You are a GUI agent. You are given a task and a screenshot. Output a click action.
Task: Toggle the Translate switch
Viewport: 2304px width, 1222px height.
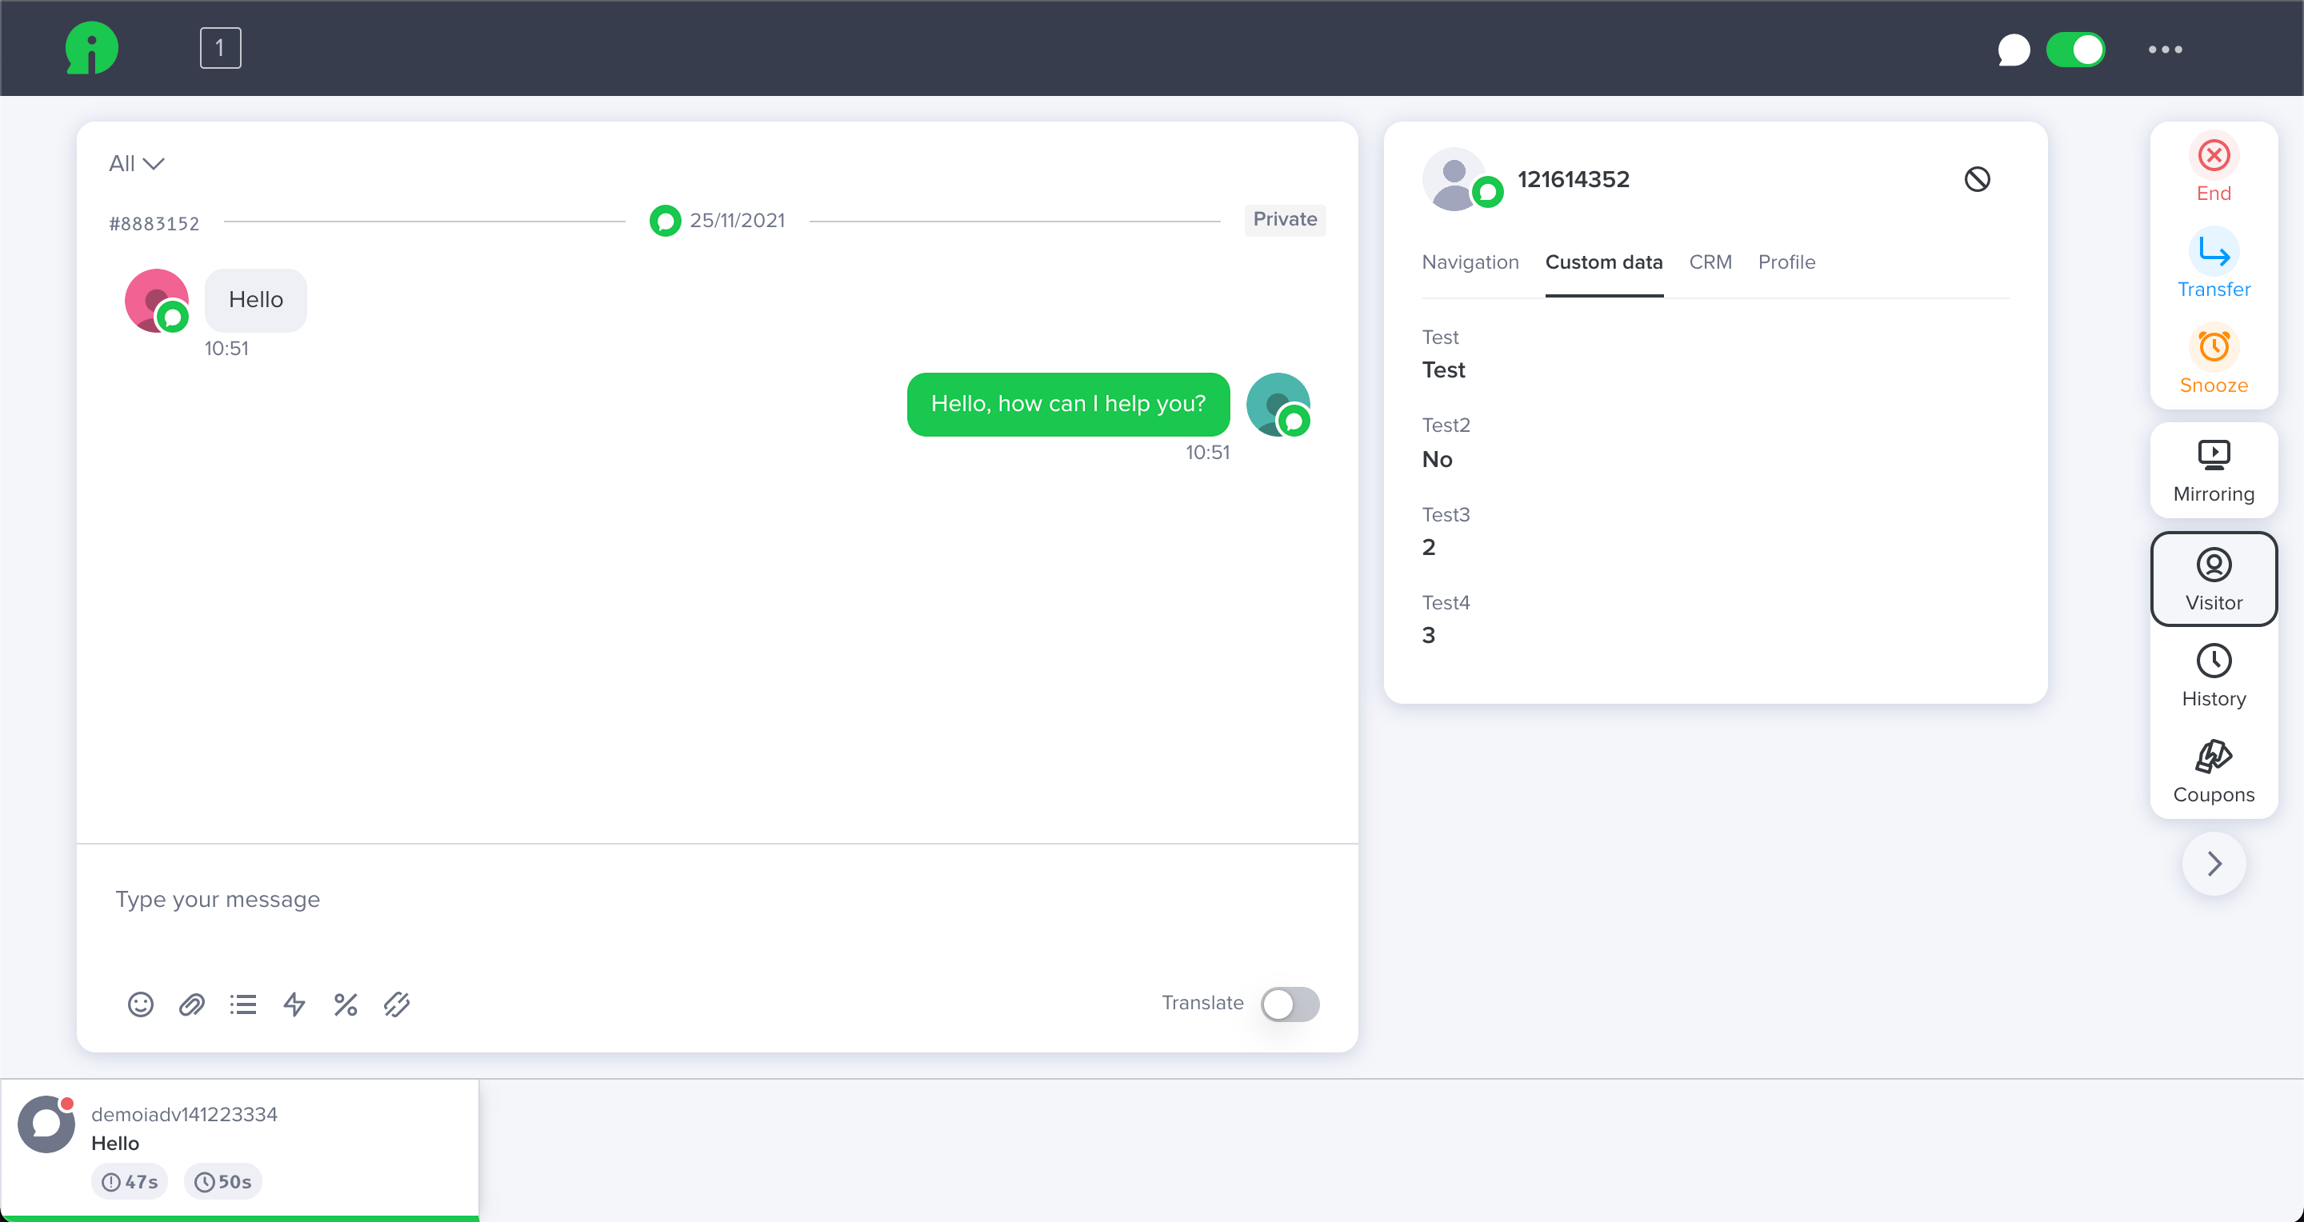point(1289,1003)
